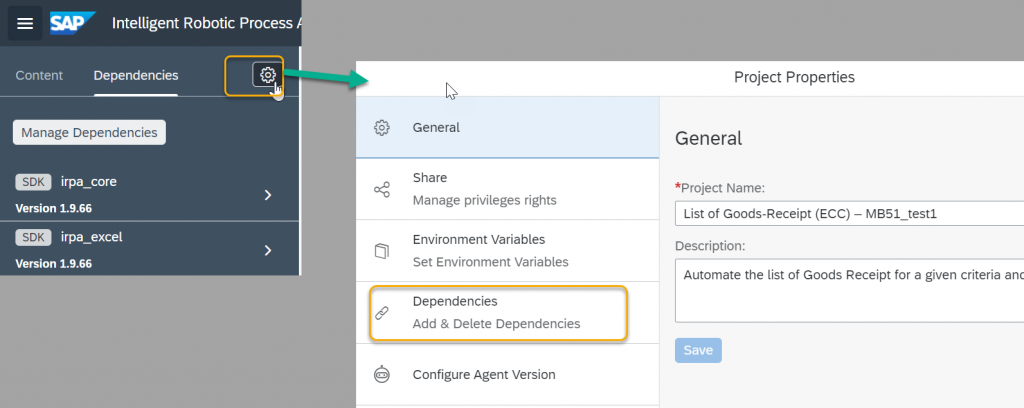The width and height of the screenshot is (1024, 408).
Task: Click the Manage Dependencies button
Action: 89,133
